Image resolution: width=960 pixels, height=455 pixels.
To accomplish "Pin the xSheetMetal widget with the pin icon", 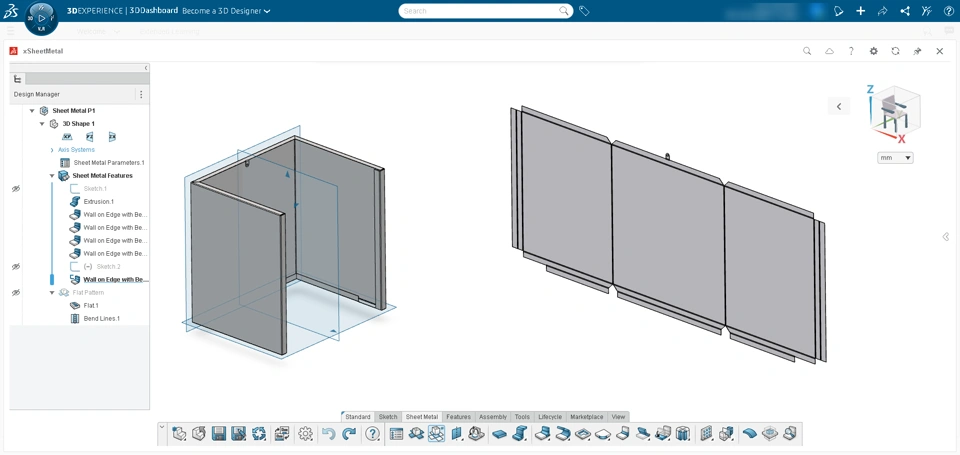I will pyautogui.click(x=917, y=51).
